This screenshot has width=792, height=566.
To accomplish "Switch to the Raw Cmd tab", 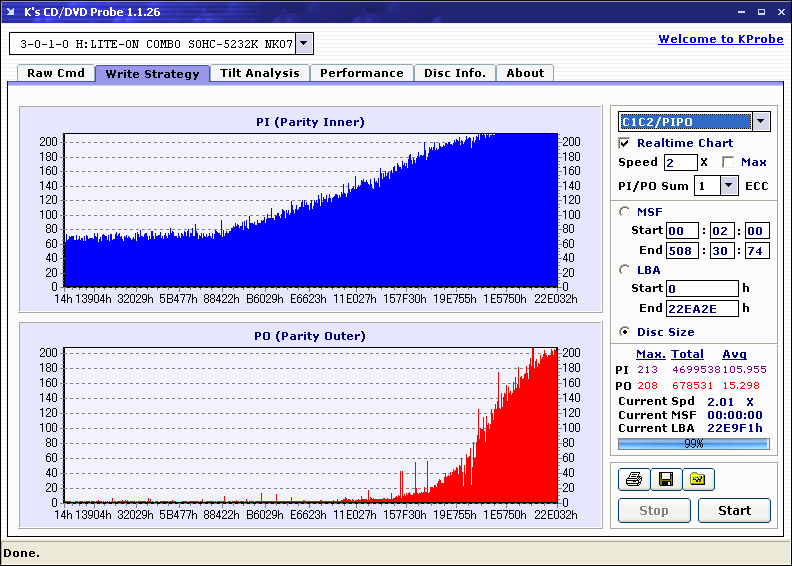I will pyautogui.click(x=56, y=73).
